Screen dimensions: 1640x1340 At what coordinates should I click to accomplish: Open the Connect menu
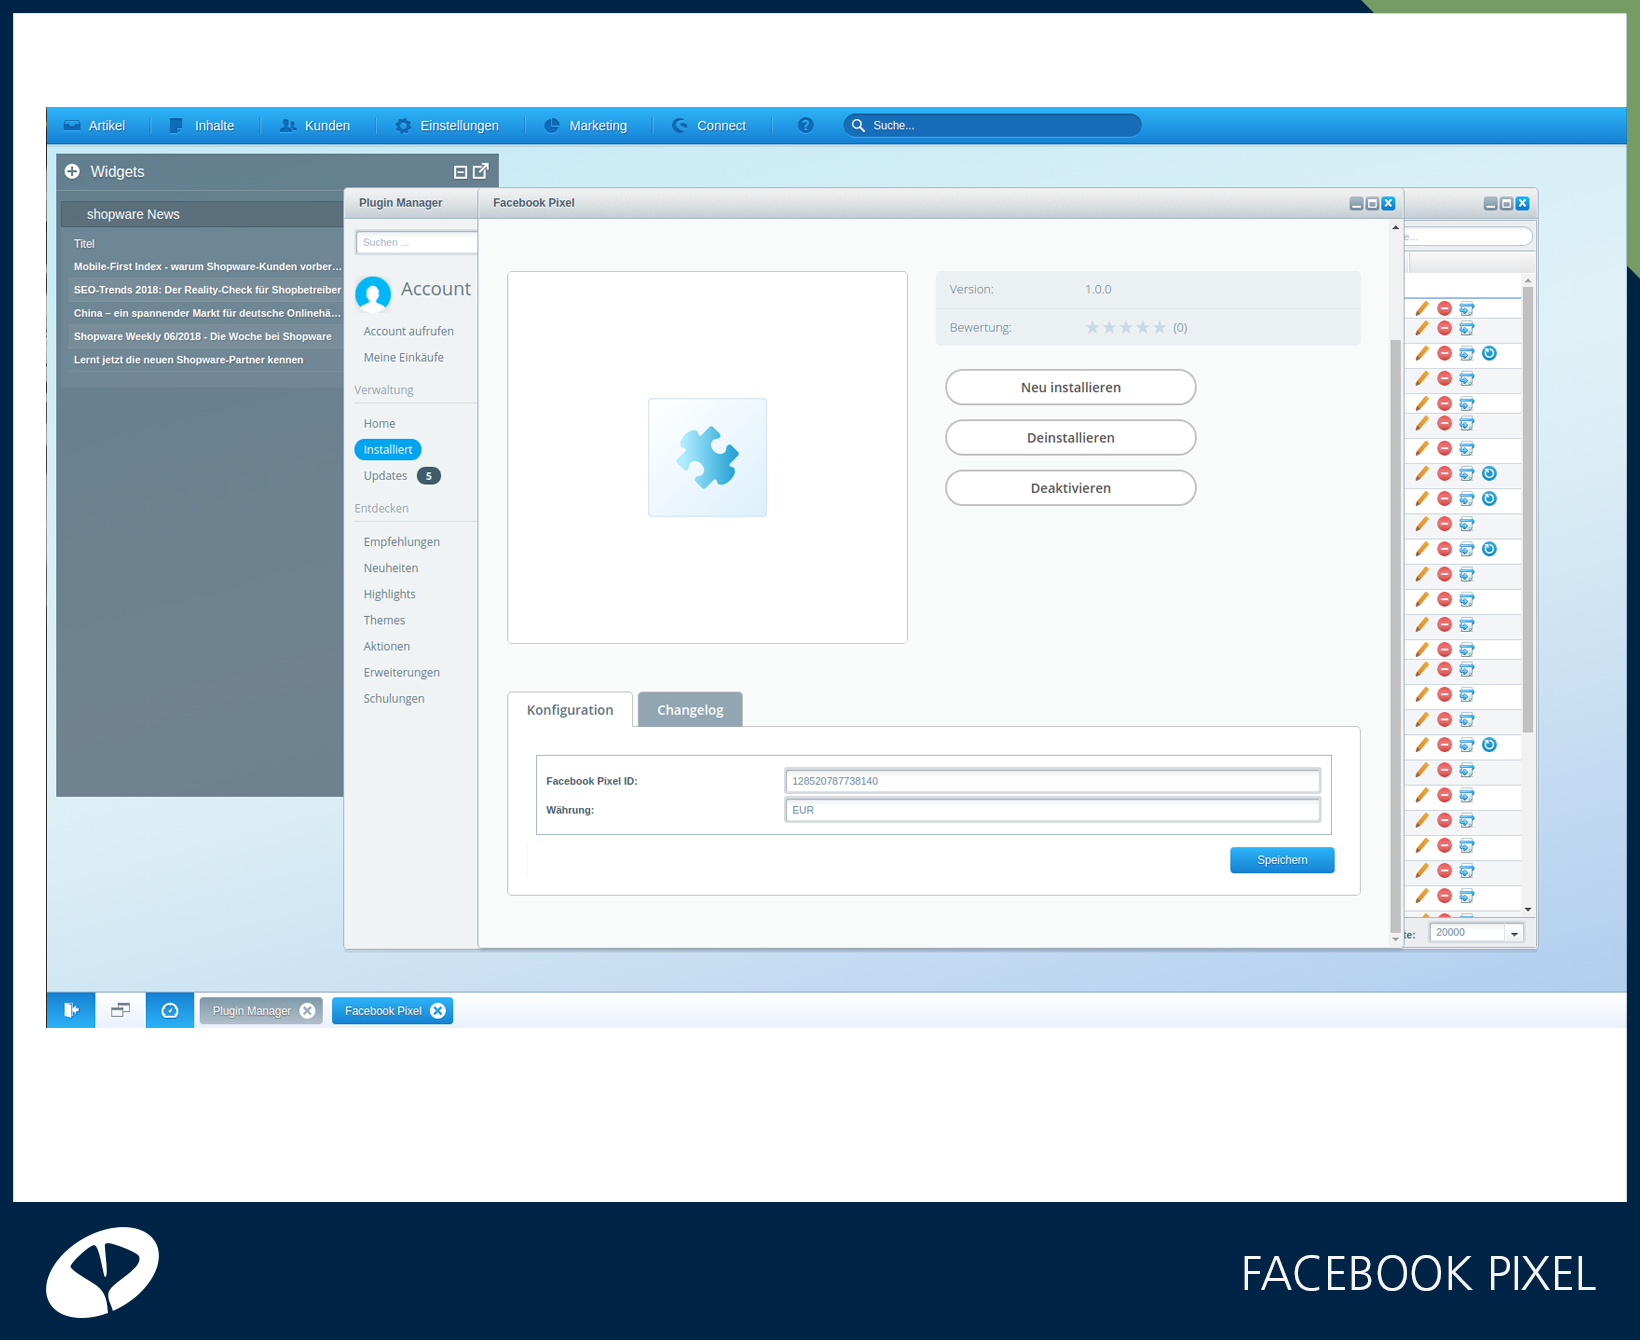709,125
